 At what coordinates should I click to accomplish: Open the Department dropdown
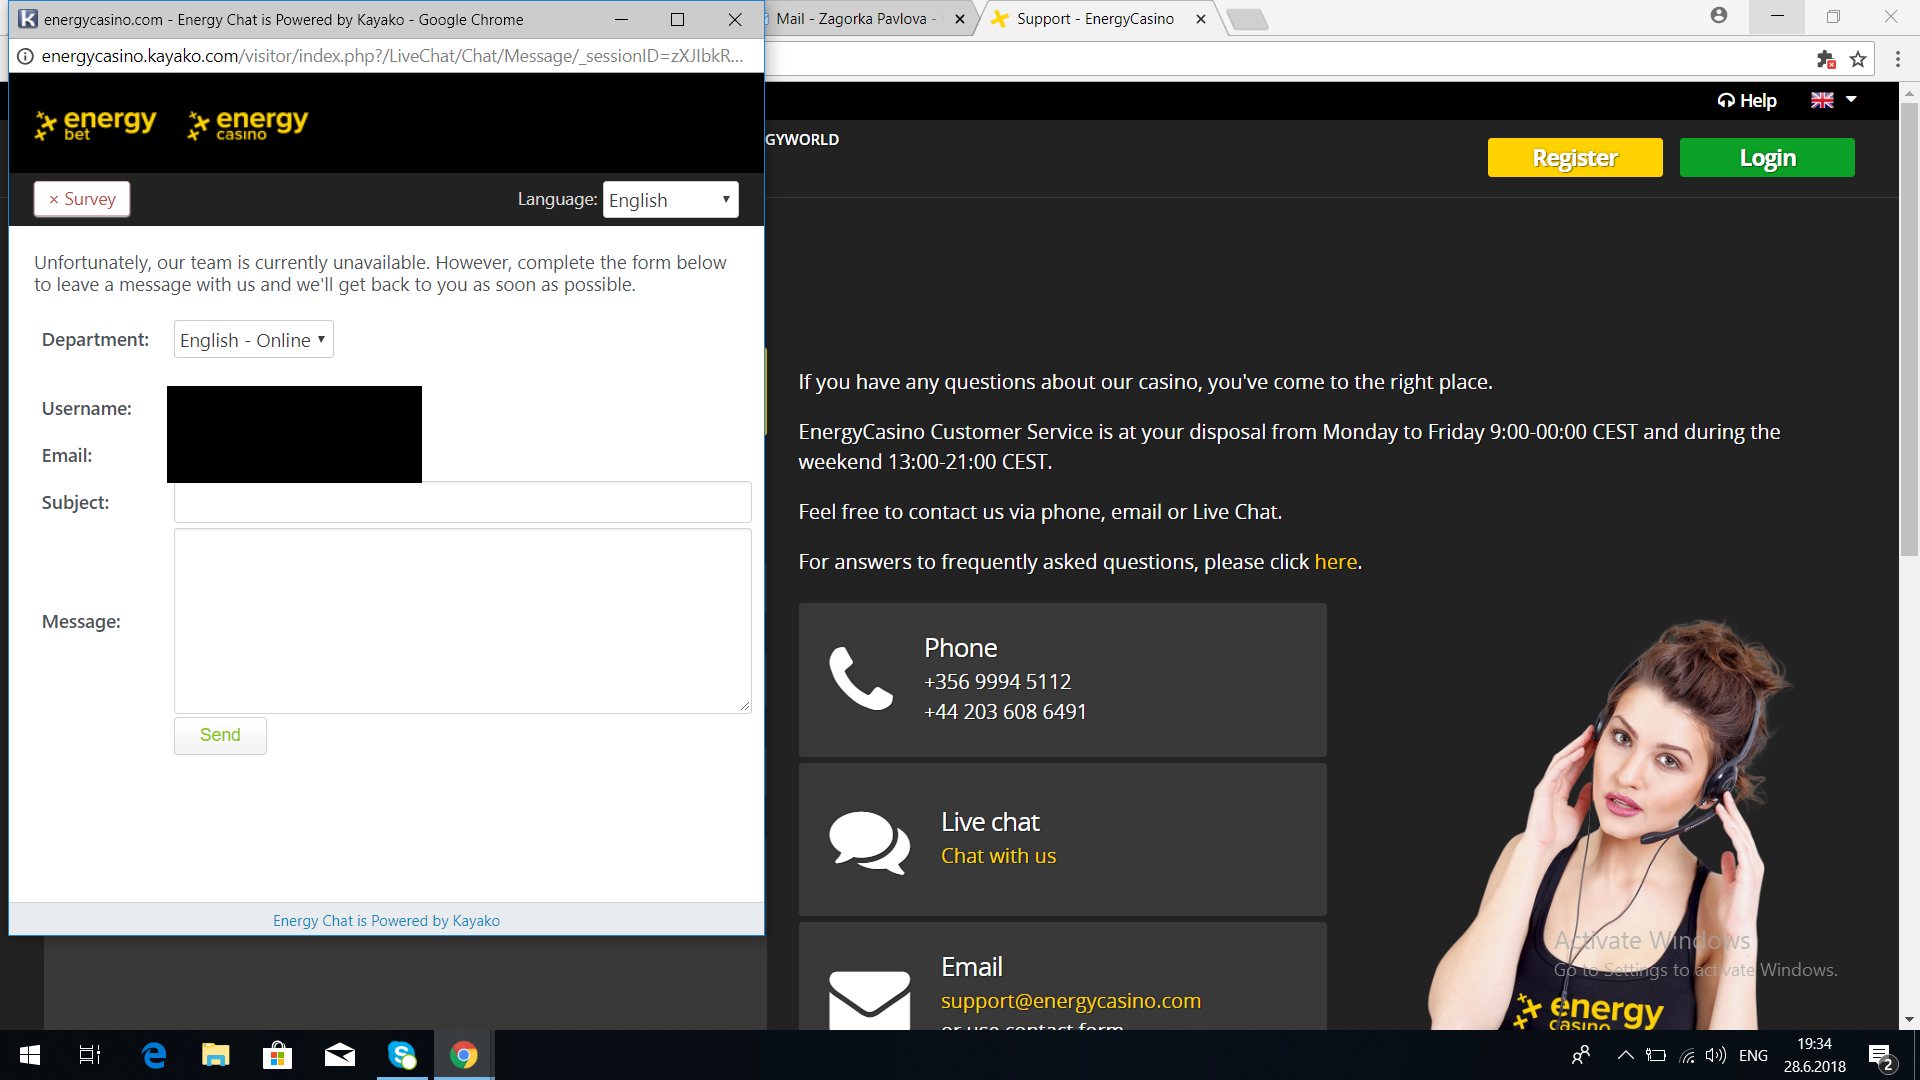point(254,340)
